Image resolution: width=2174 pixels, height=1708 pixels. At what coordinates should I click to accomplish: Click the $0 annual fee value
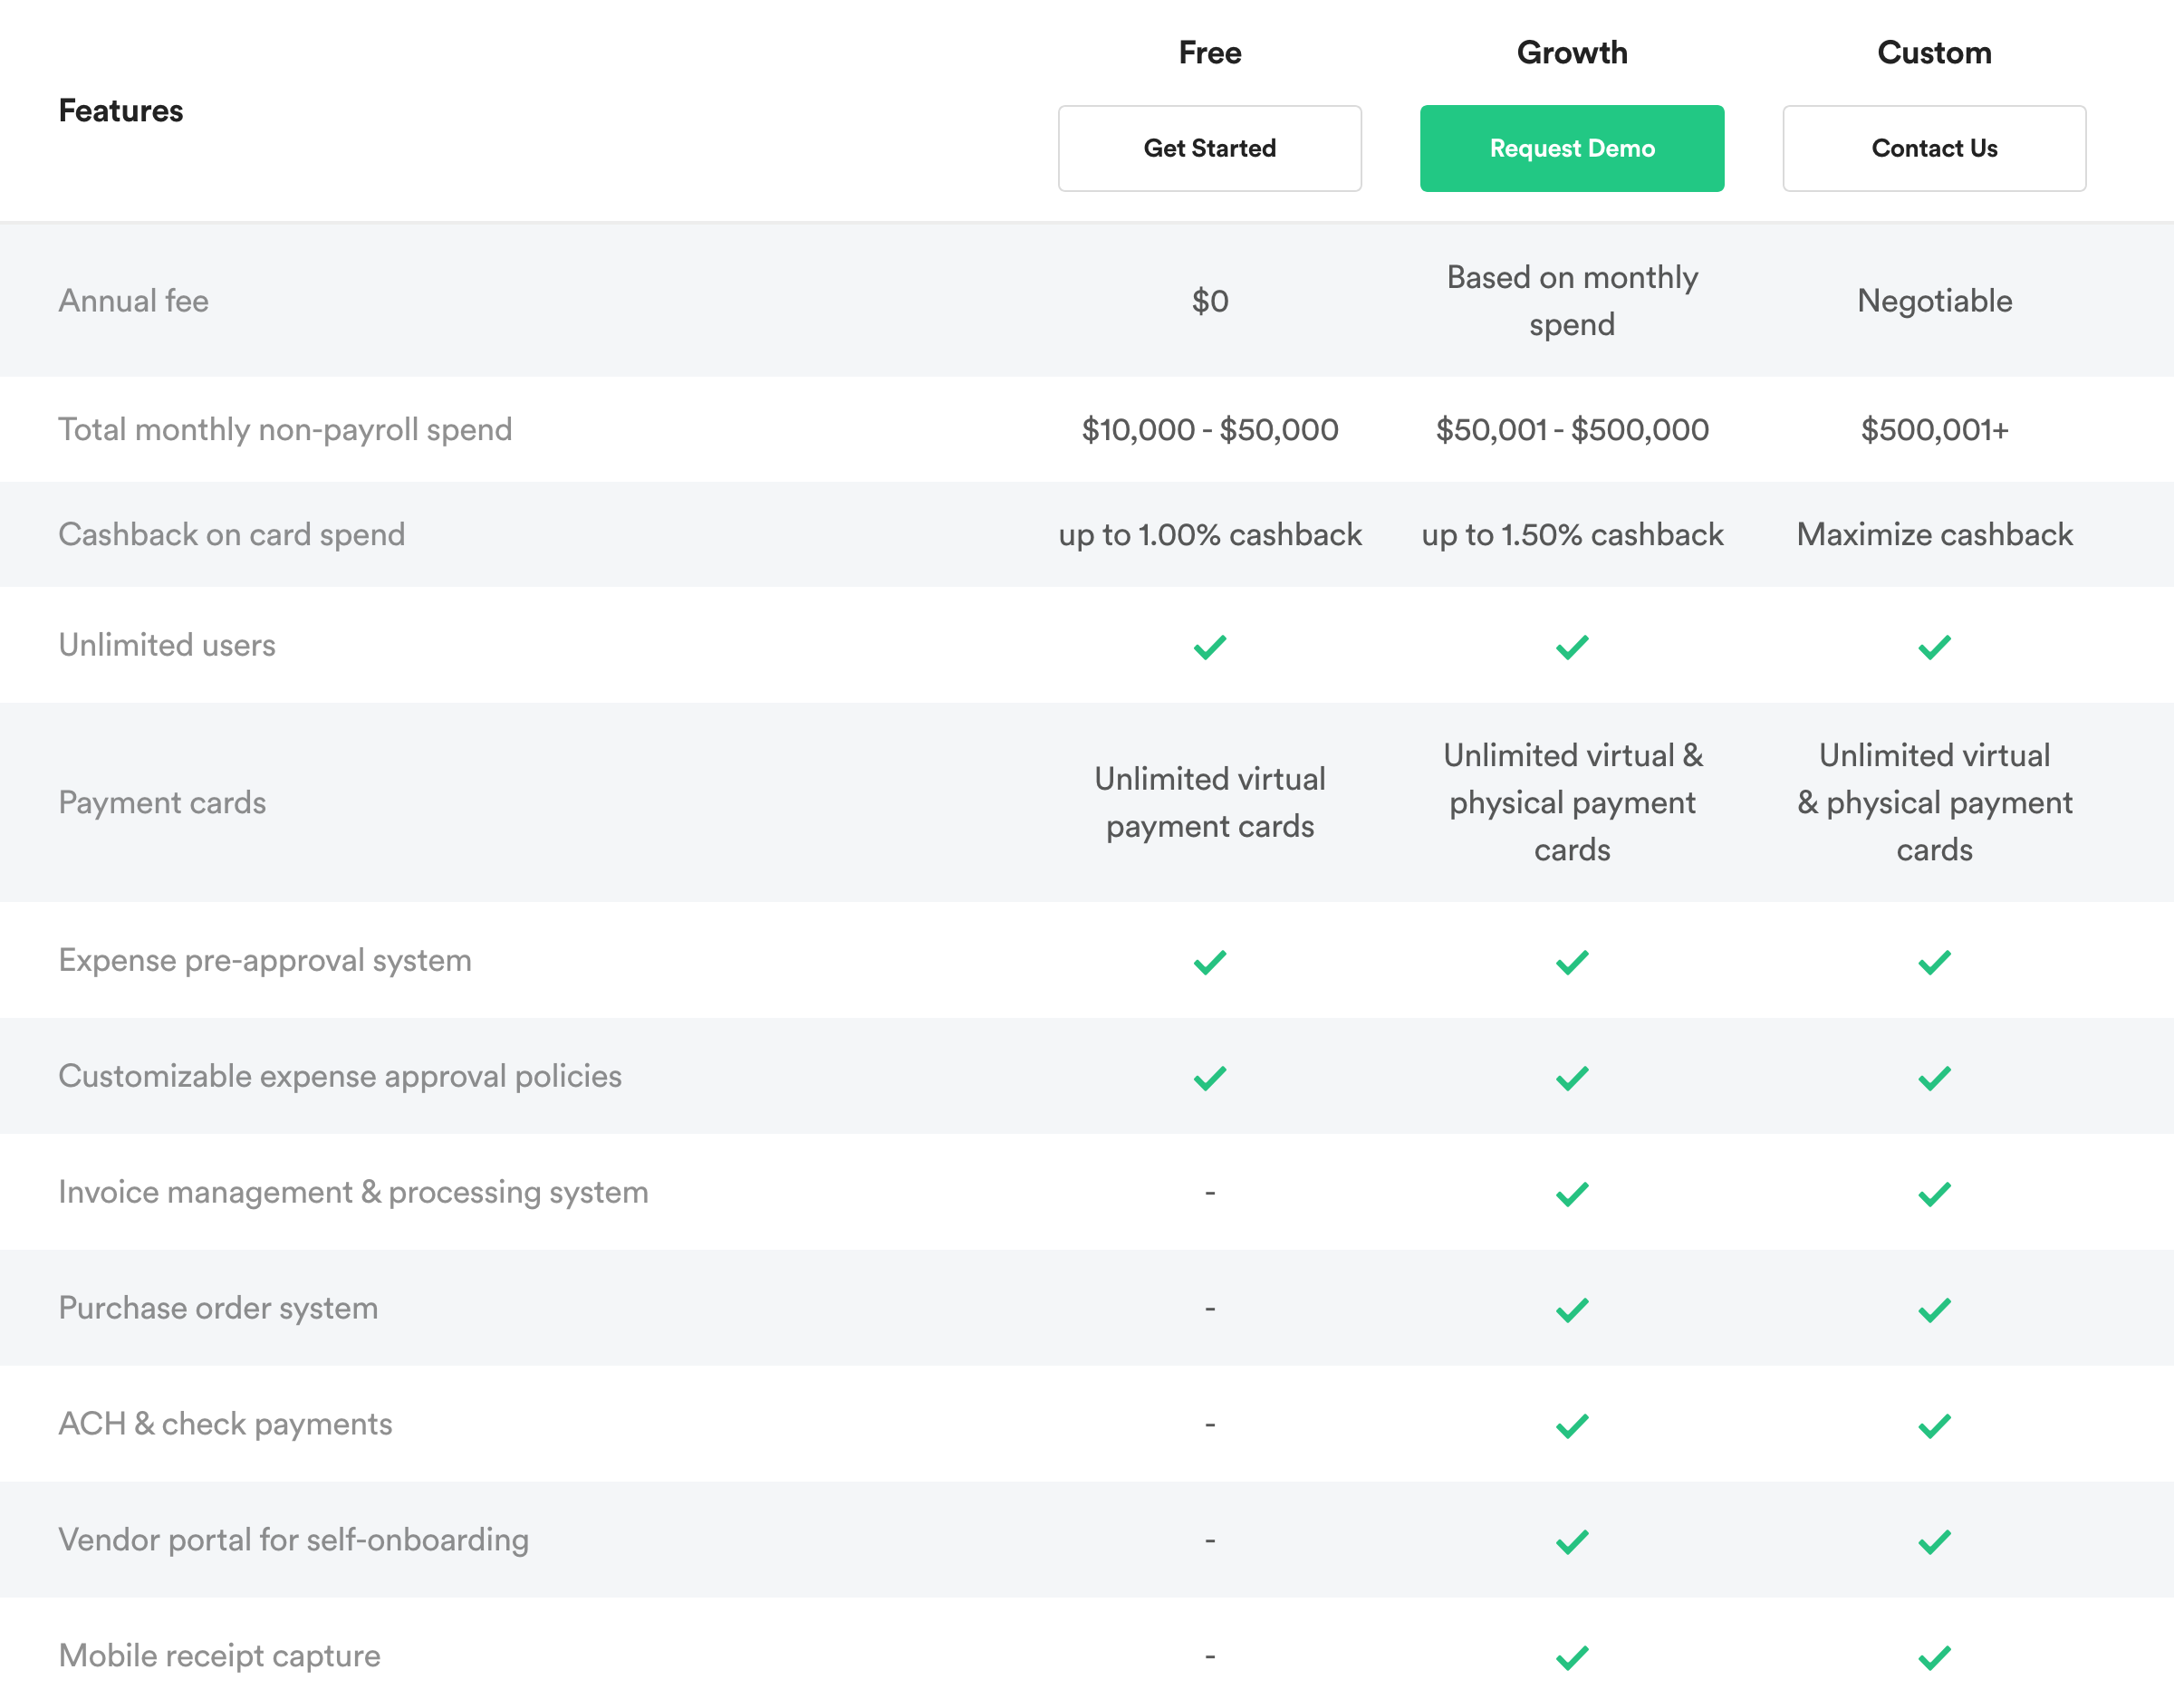(1209, 301)
